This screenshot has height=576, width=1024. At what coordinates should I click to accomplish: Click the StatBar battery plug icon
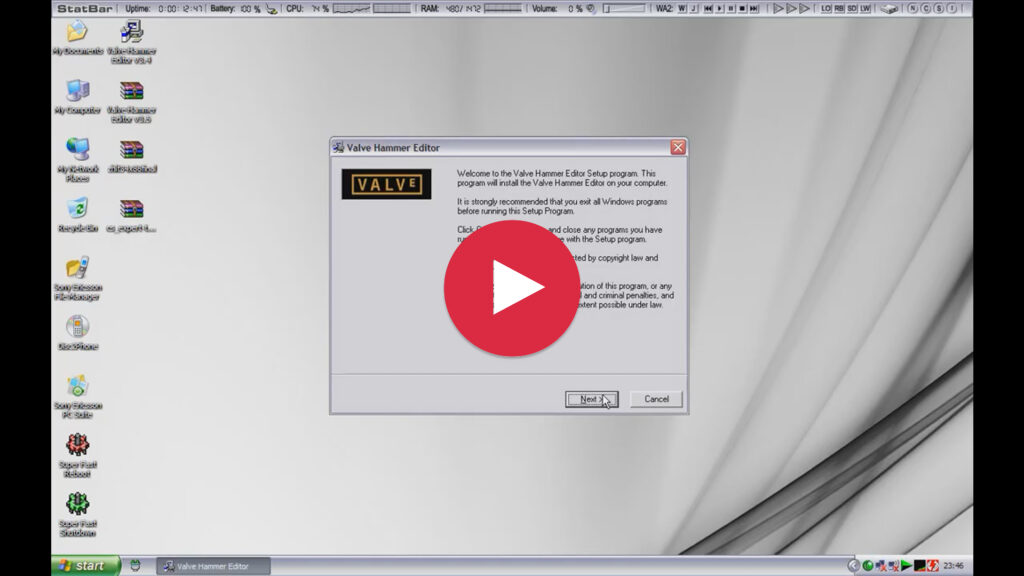click(271, 9)
